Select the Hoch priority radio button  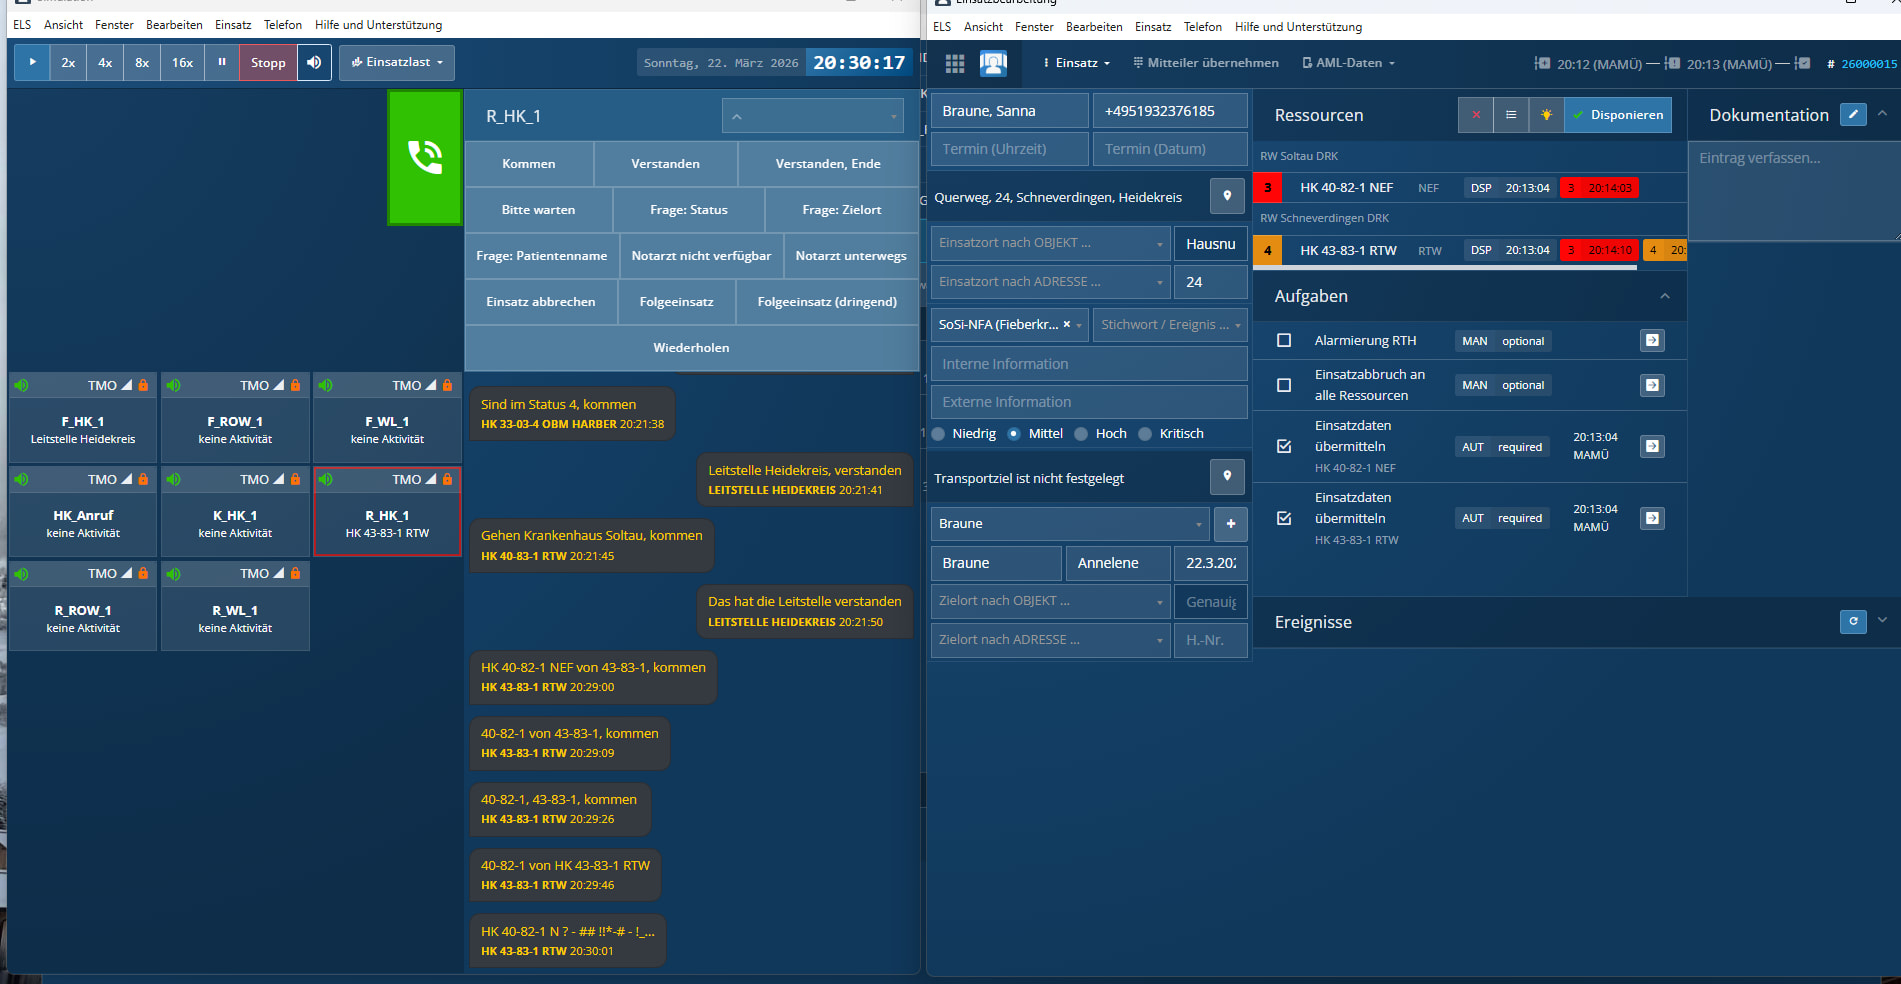[x=1081, y=434]
